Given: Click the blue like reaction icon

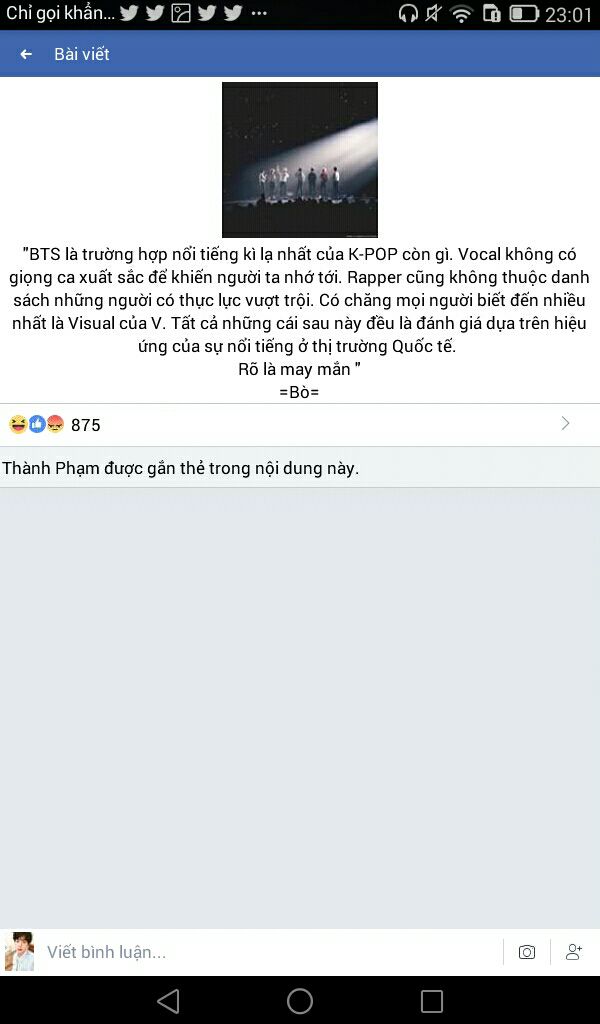Looking at the screenshot, I should (x=37, y=424).
